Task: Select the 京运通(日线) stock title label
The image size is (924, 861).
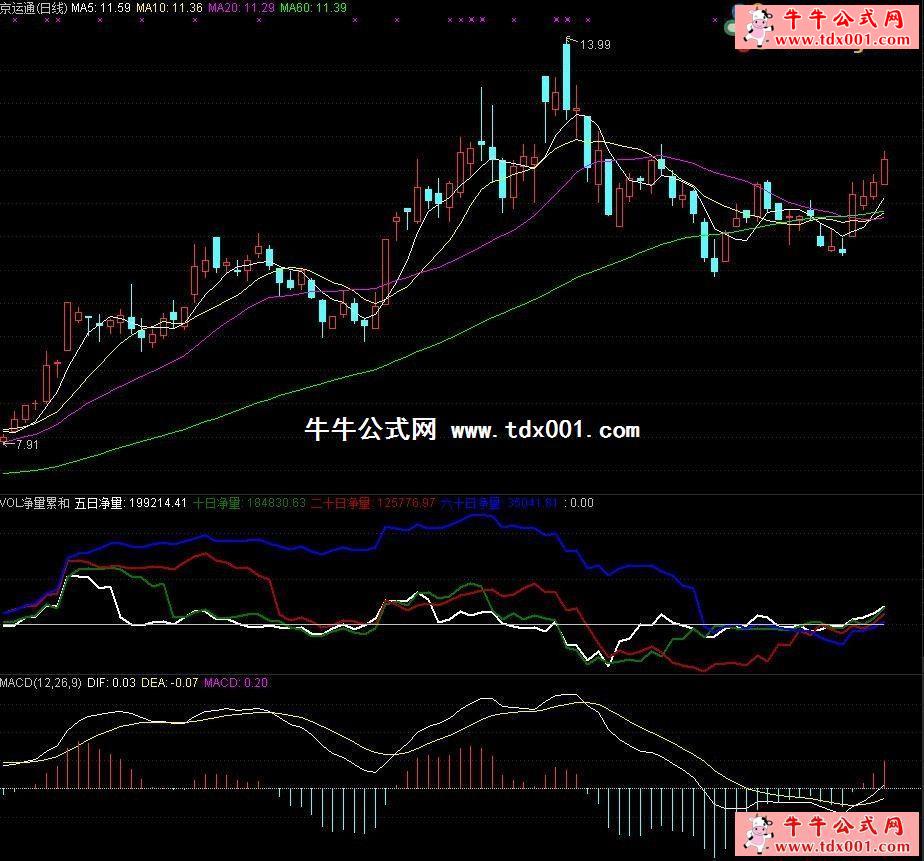Action: [x=32, y=8]
